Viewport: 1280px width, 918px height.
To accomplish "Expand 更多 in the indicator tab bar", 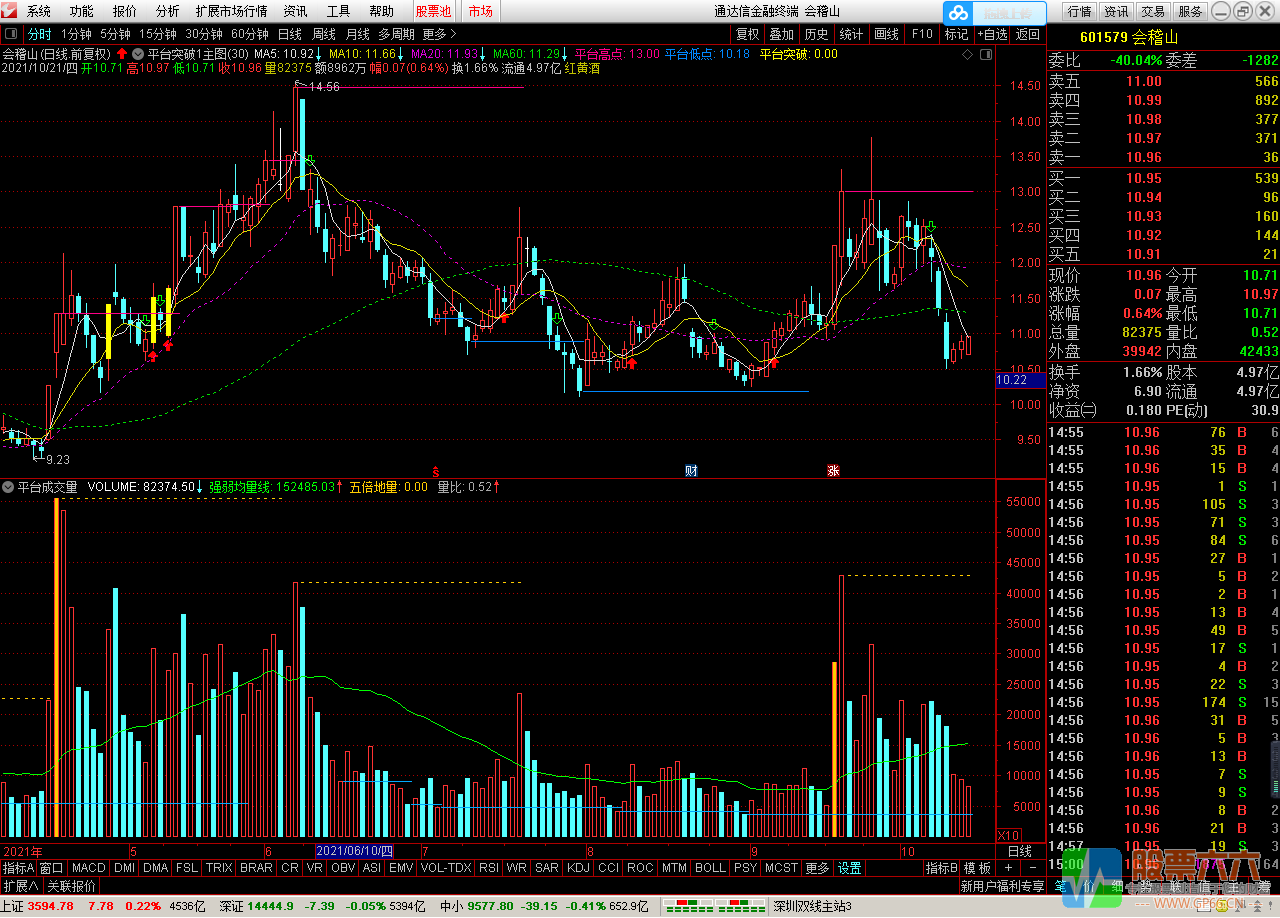I will pos(817,868).
